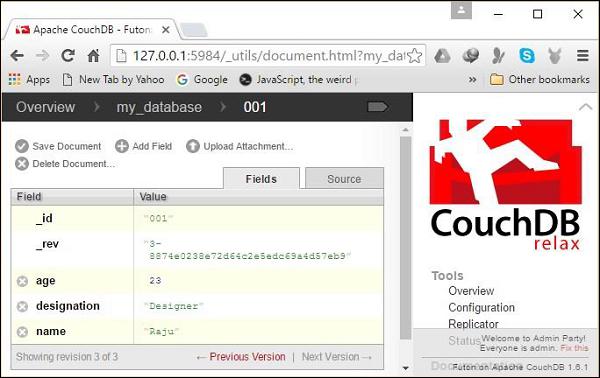Image resolution: width=600 pixels, height=378 pixels.
Task: Select the Fields tab
Action: [261, 178]
